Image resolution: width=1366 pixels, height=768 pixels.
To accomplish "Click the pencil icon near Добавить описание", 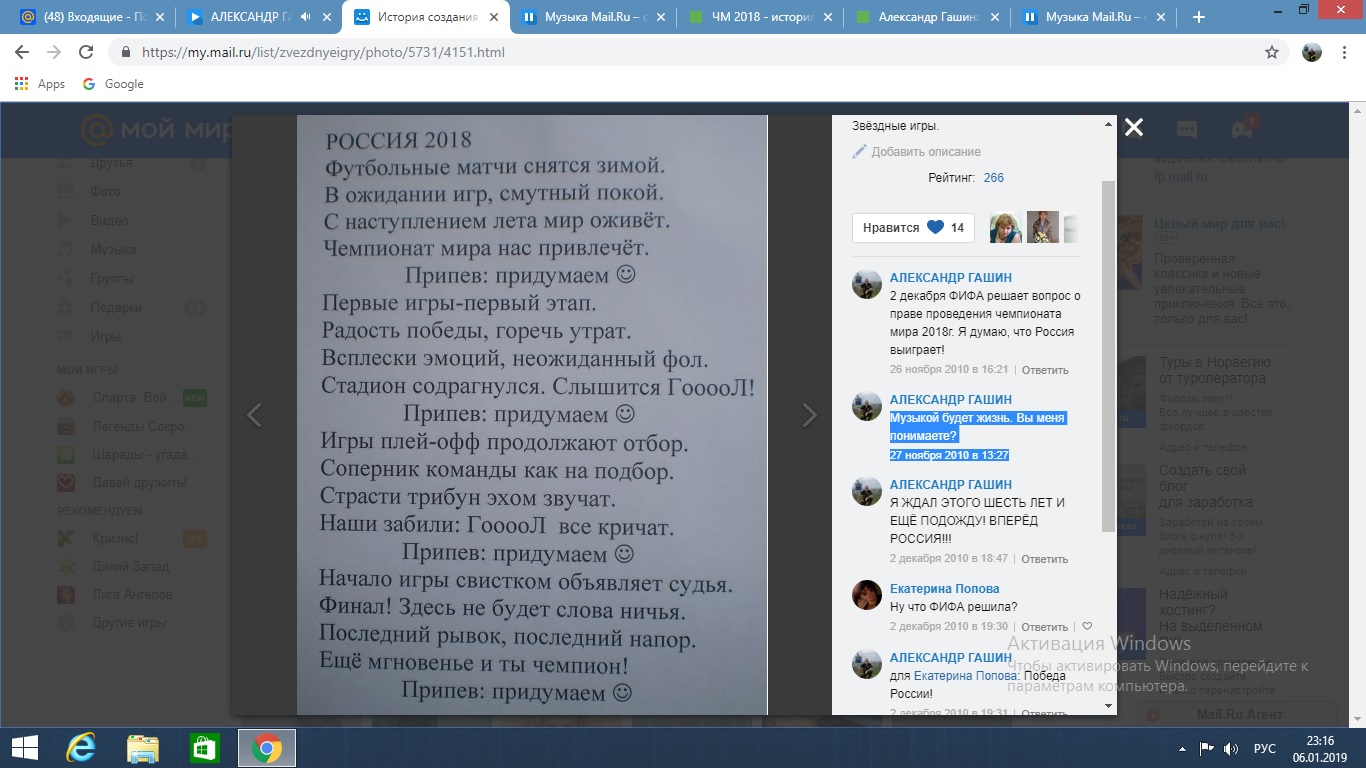I will pyautogui.click(x=859, y=152).
